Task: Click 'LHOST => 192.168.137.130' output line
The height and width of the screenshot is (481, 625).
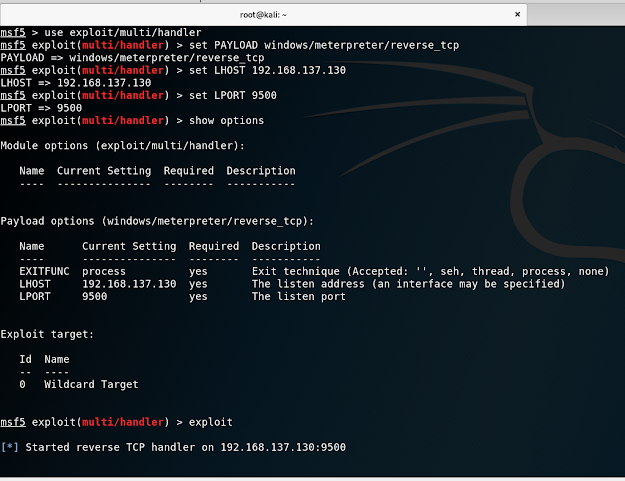Action: 76,83
